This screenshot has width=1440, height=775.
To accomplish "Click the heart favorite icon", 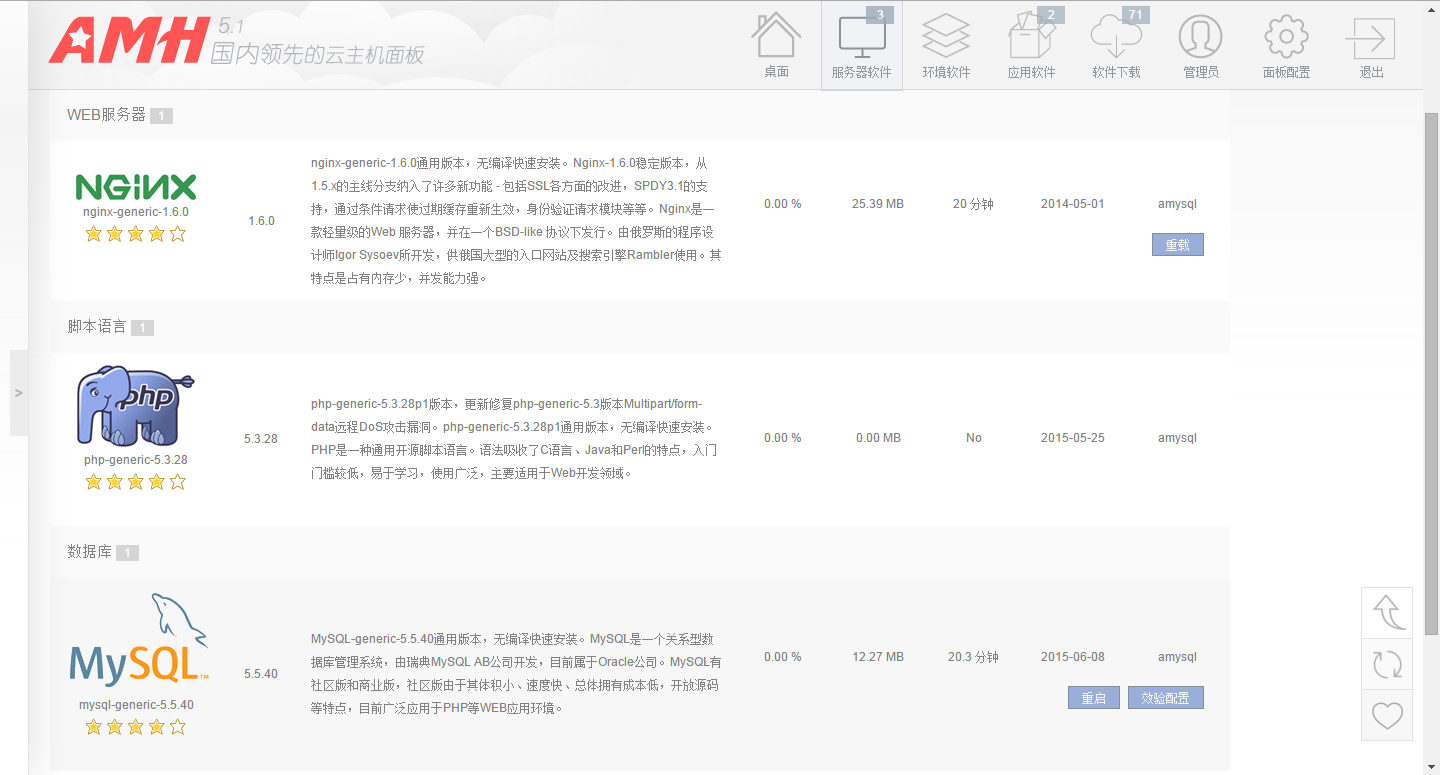I will 1387,715.
